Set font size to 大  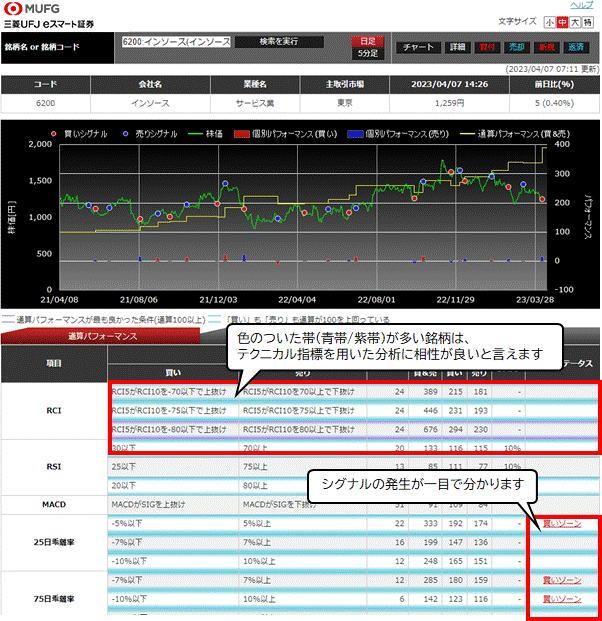click(x=575, y=22)
